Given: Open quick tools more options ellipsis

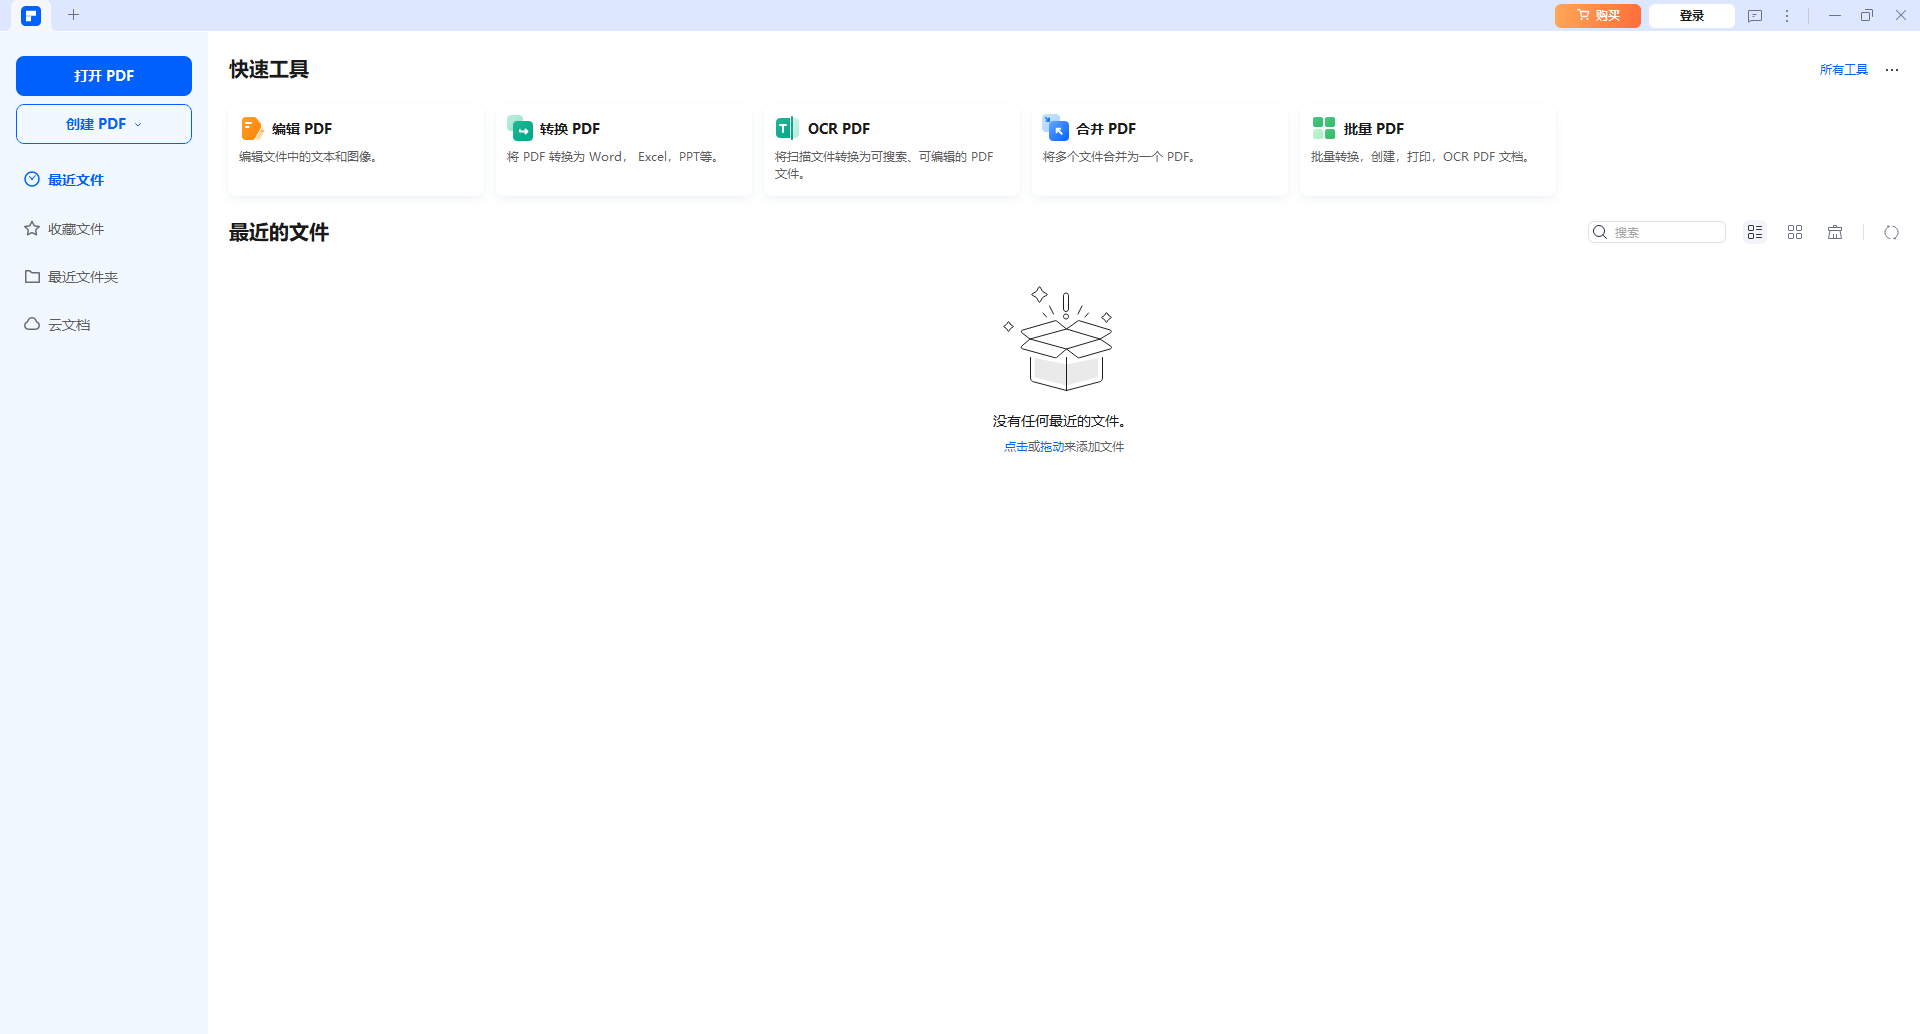Looking at the screenshot, I should (1892, 70).
